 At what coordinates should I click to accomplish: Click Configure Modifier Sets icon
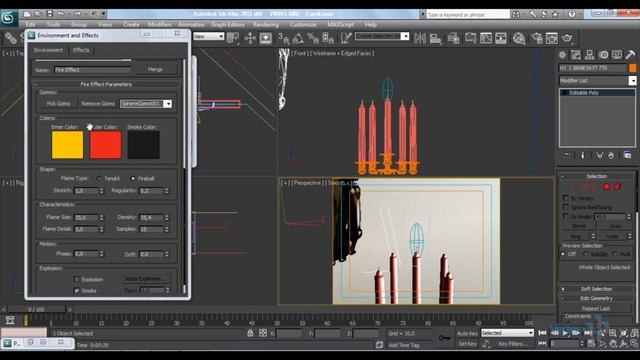(627, 155)
